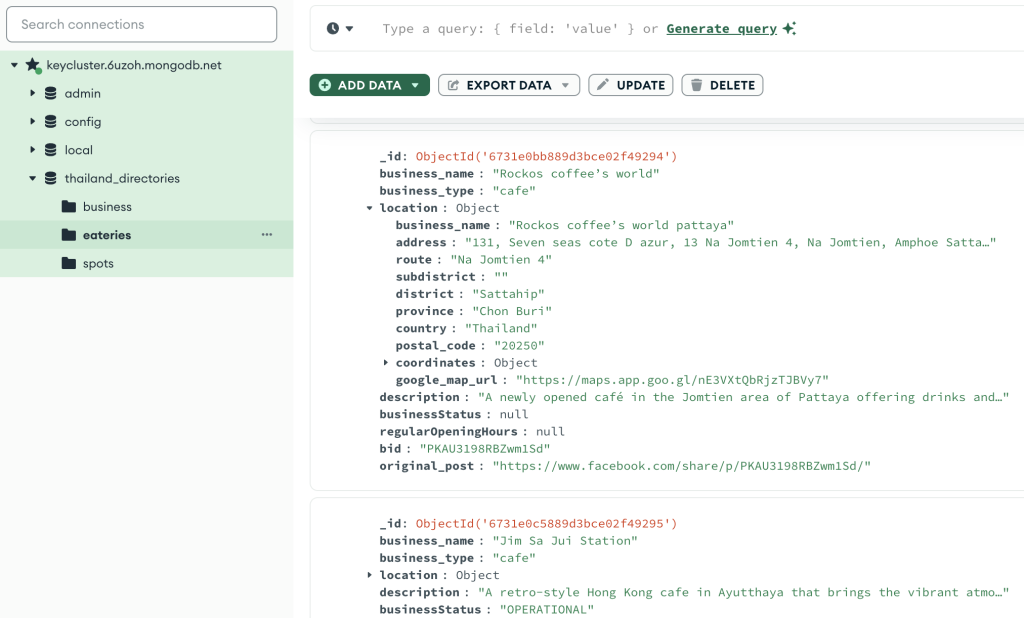1024x618 pixels.
Task: Click the config database icon
Action: point(50,122)
